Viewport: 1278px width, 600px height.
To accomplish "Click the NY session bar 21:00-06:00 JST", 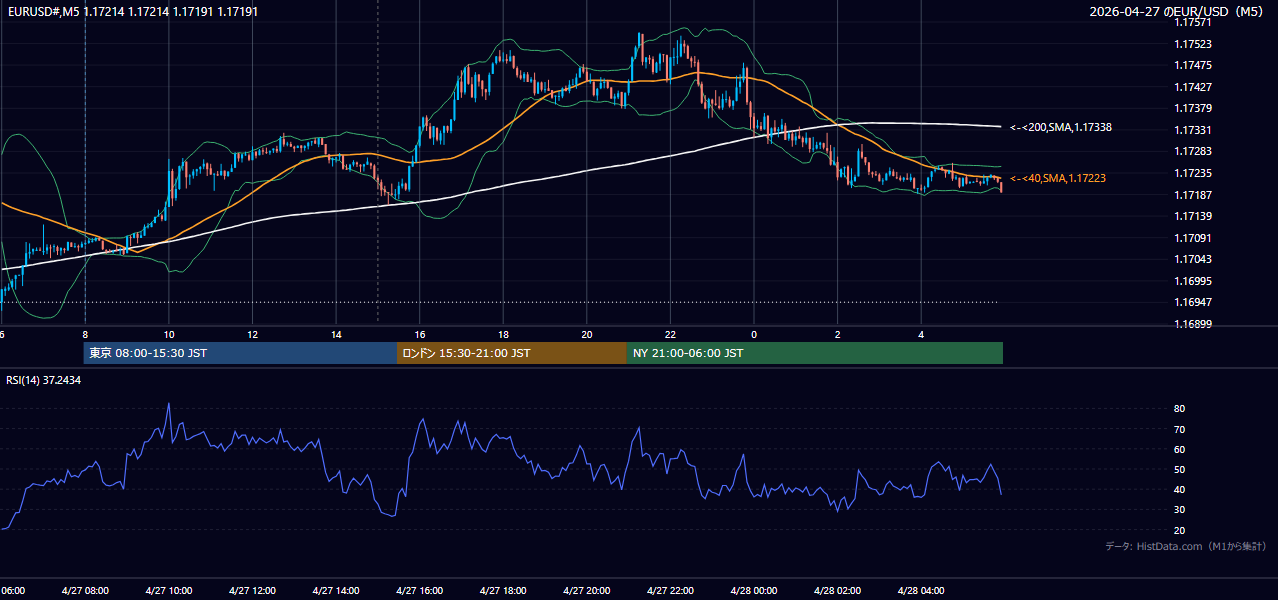I will coord(815,353).
